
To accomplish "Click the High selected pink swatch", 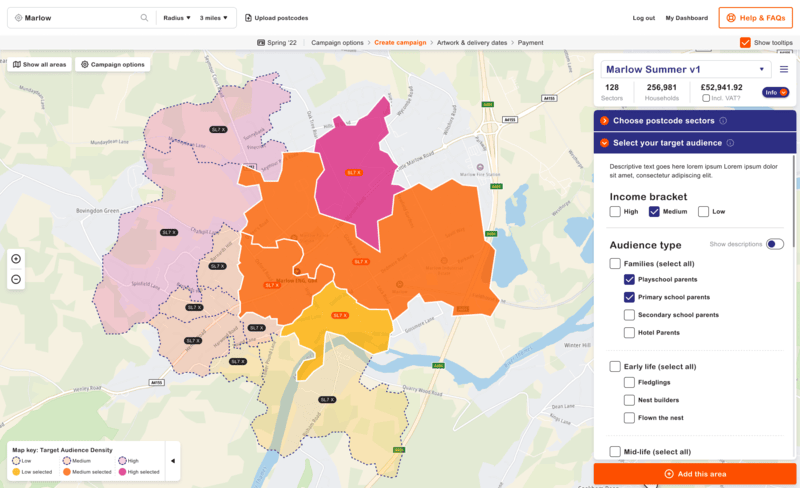I will click(x=122, y=472).
